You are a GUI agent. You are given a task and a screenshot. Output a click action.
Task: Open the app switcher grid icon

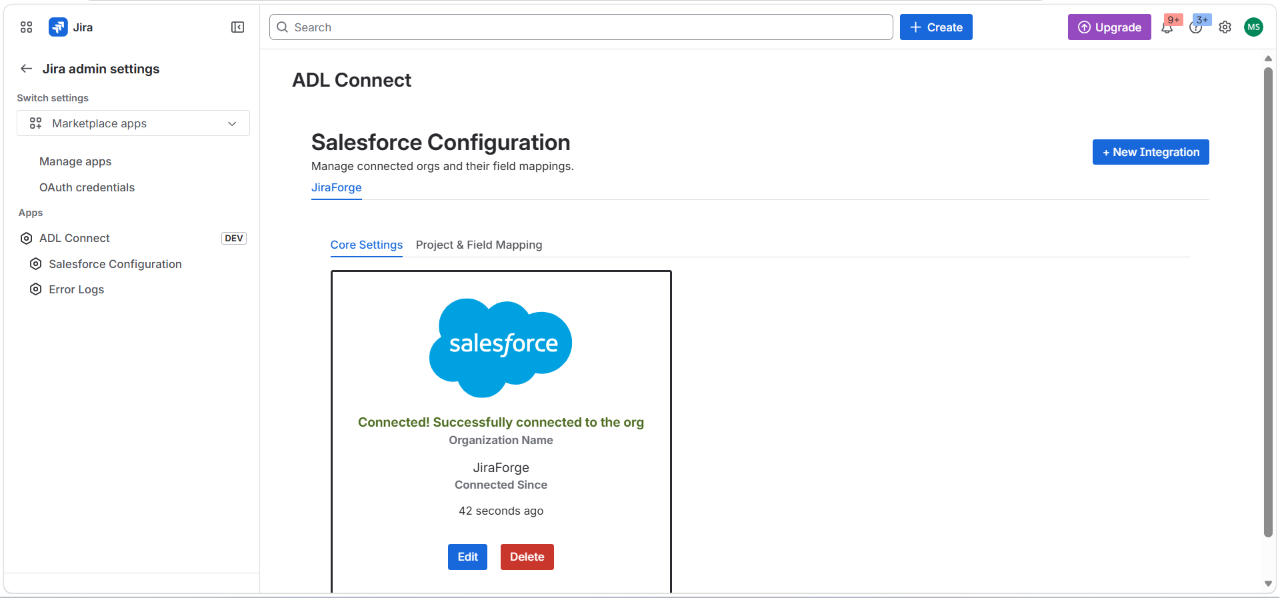coord(26,27)
